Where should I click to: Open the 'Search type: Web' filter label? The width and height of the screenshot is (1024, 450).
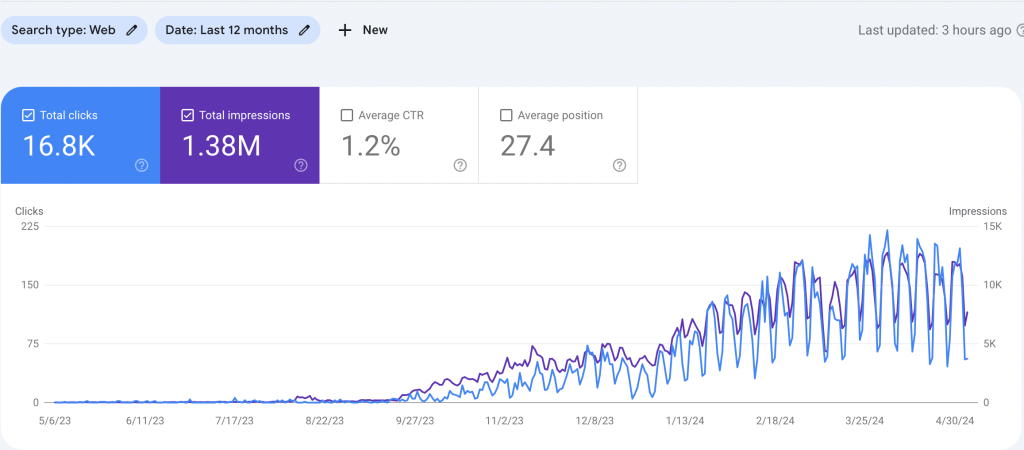coord(63,30)
